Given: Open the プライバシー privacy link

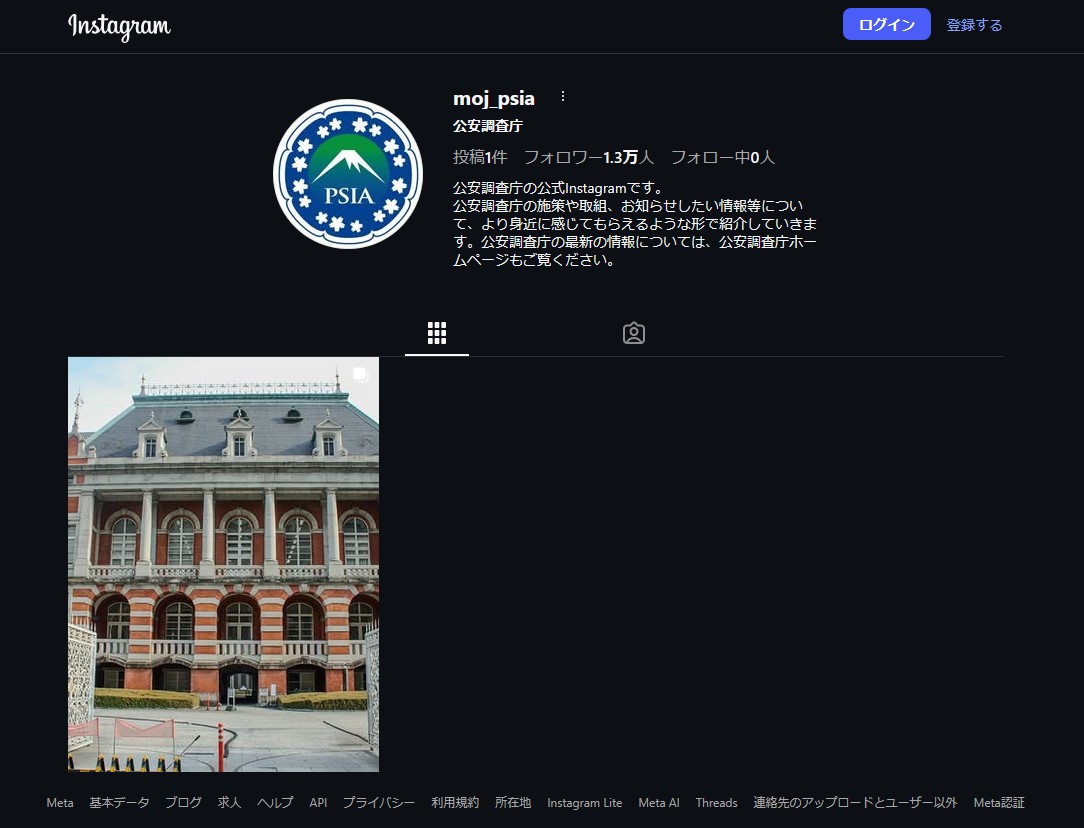Looking at the screenshot, I should pyautogui.click(x=379, y=803).
